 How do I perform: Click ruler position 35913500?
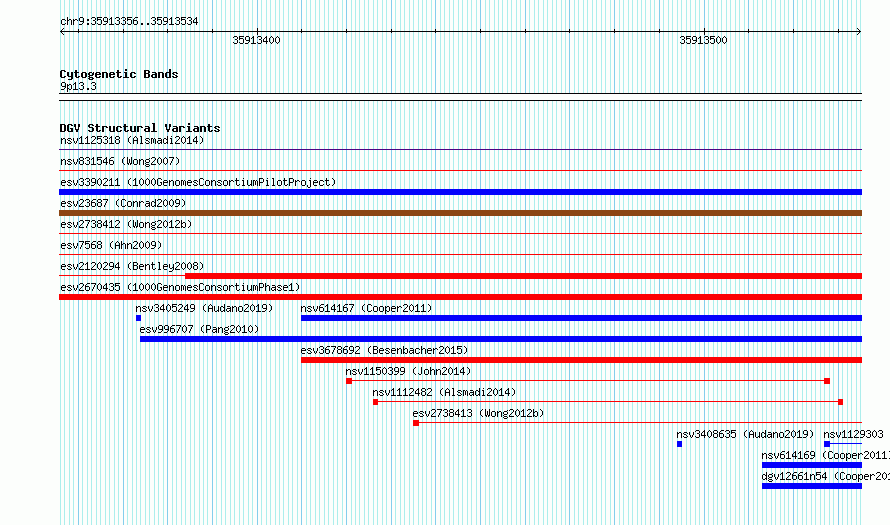coord(703,40)
